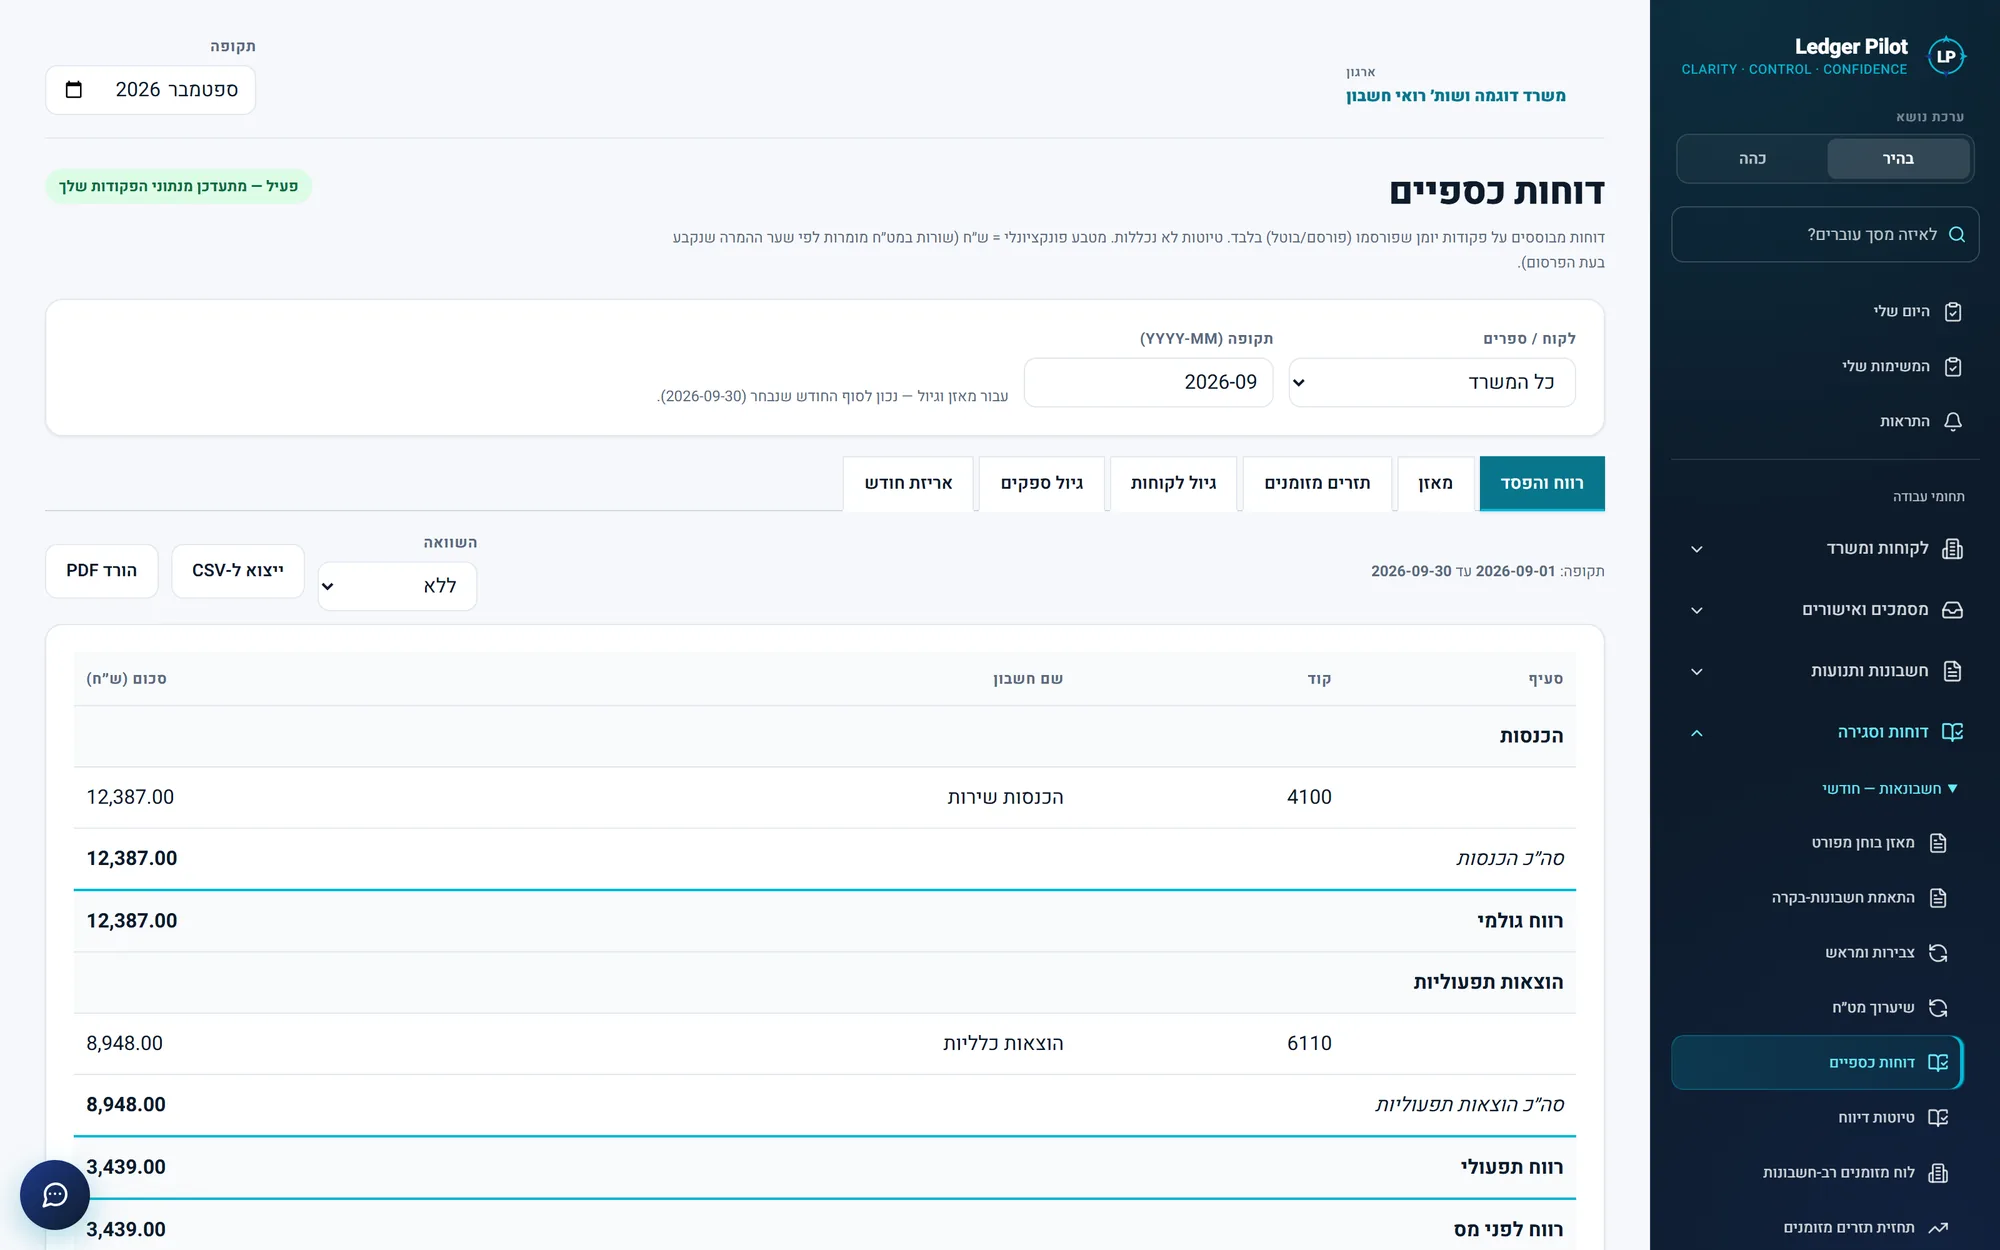Viewport: 2000px width, 1250px height.
Task: Click the תקופה YYYY-MM input field
Action: click(x=1148, y=383)
